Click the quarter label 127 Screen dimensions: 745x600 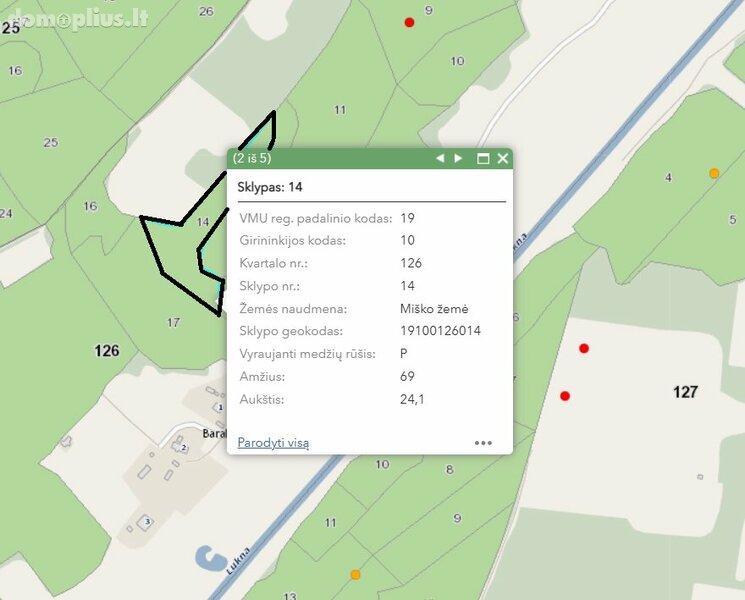click(686, 392)
